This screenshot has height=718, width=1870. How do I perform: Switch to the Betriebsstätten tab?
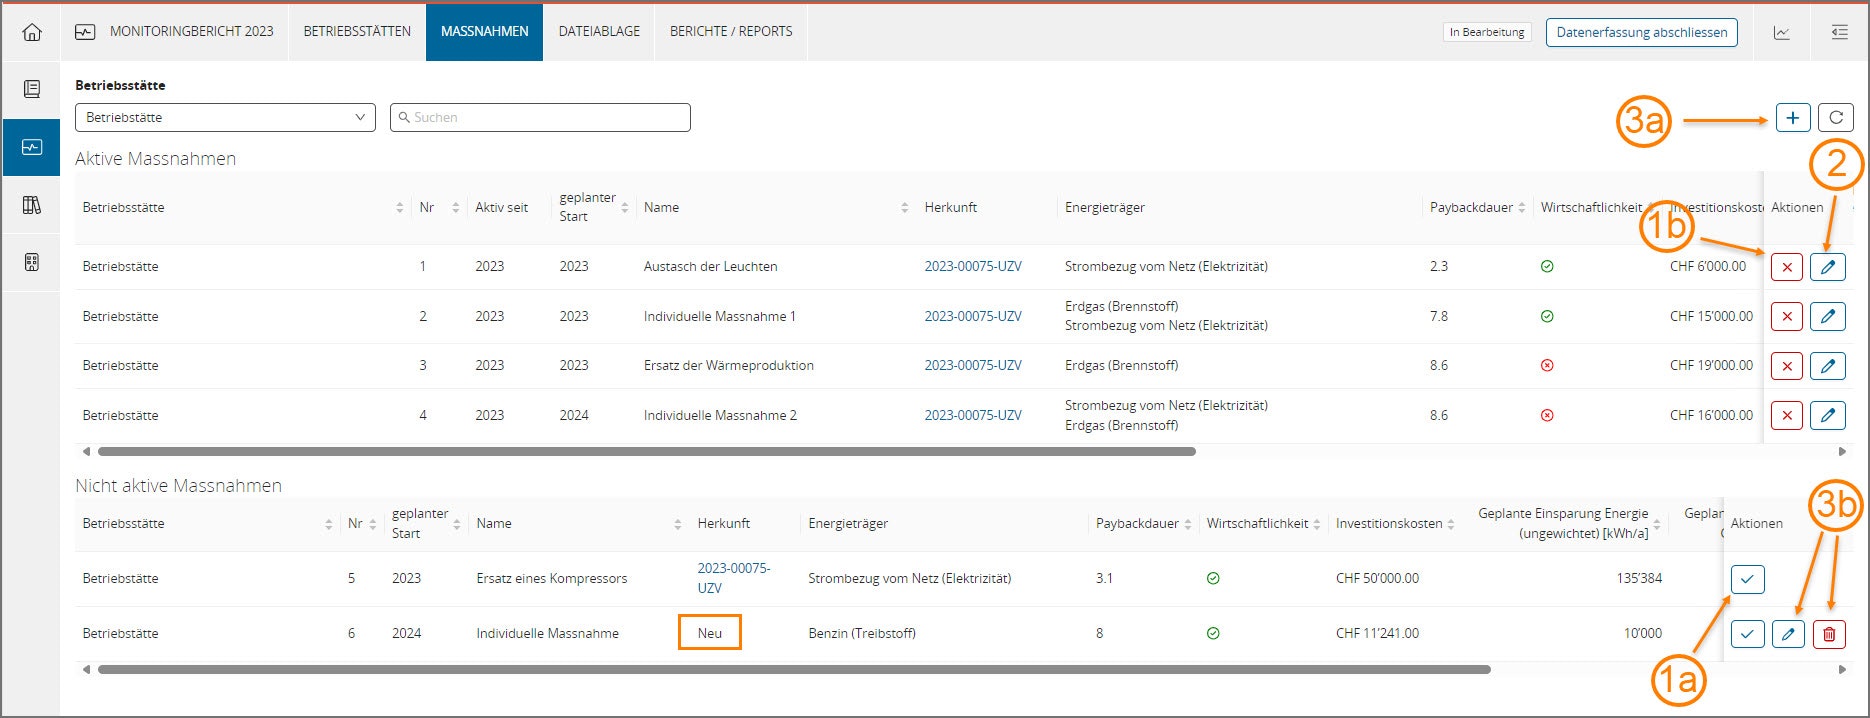point(357,32)
